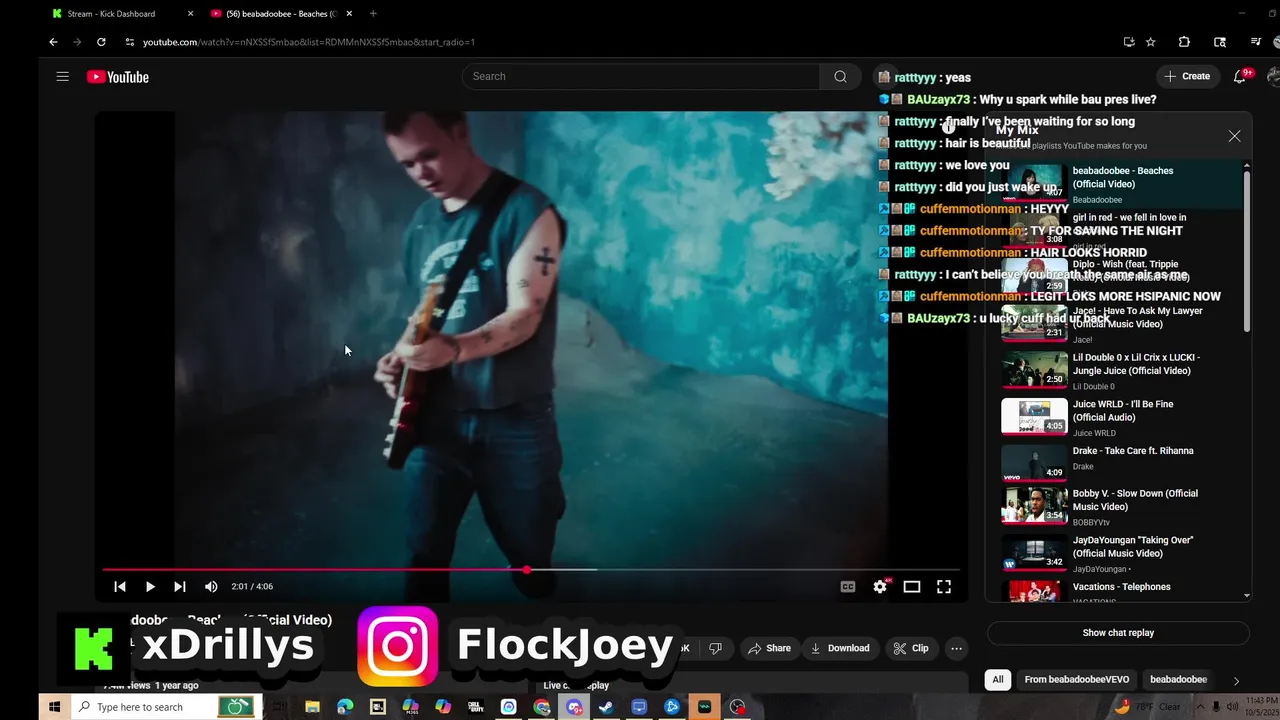The height and width of the screenshot is (720, 1280).
Task: Dislike the video with thumbs down
Action: point(715,648)
